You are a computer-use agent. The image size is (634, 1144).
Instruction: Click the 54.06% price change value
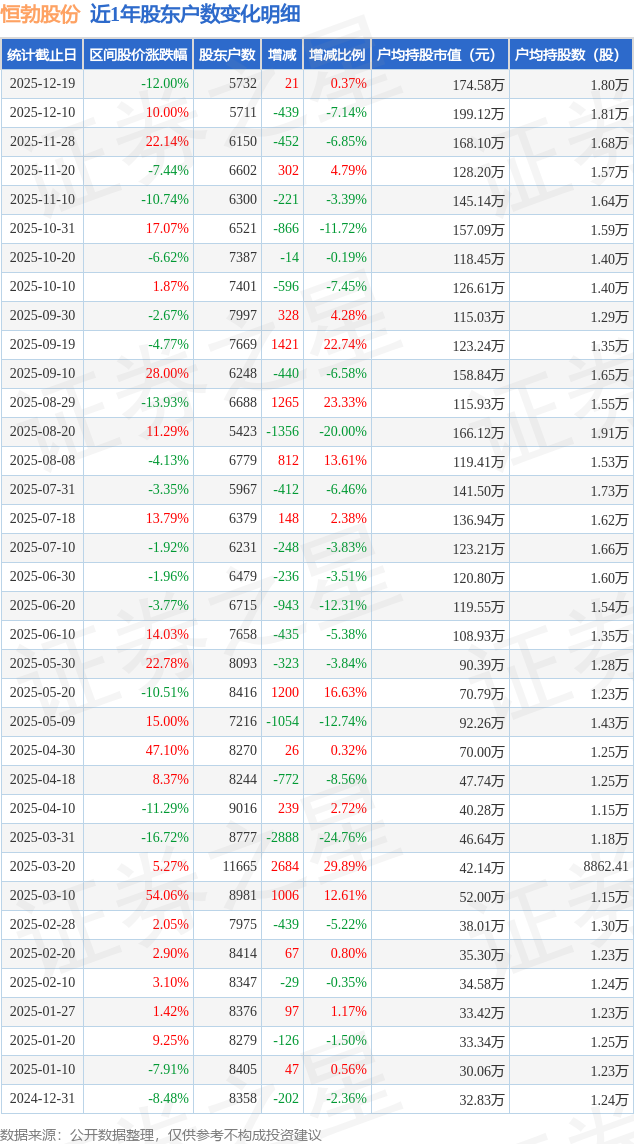[x=167, y=896]
